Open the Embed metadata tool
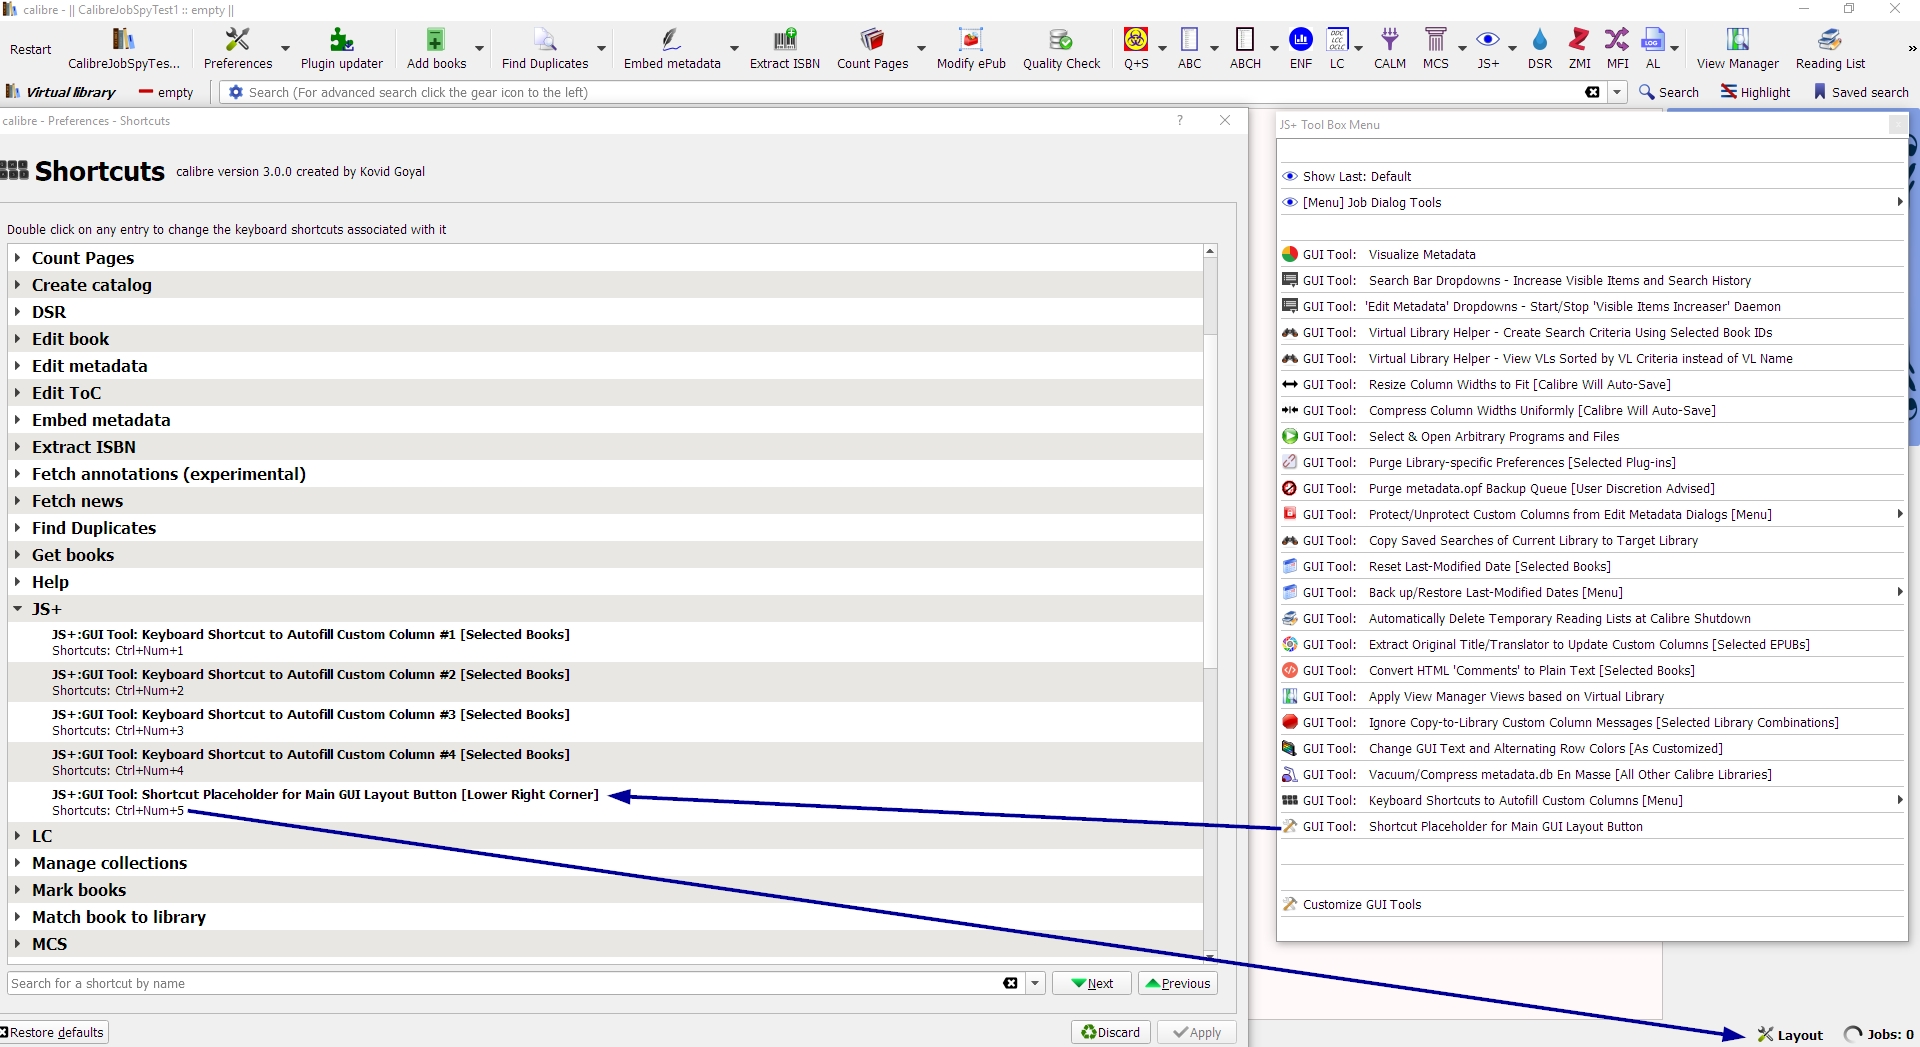The height and width of the screenshot is (1047, 1920). click(672, 48)
